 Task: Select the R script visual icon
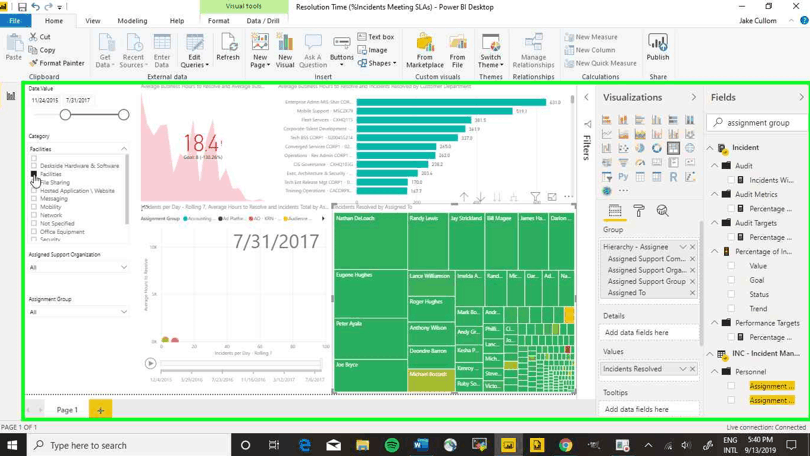[x=673, y=177]
